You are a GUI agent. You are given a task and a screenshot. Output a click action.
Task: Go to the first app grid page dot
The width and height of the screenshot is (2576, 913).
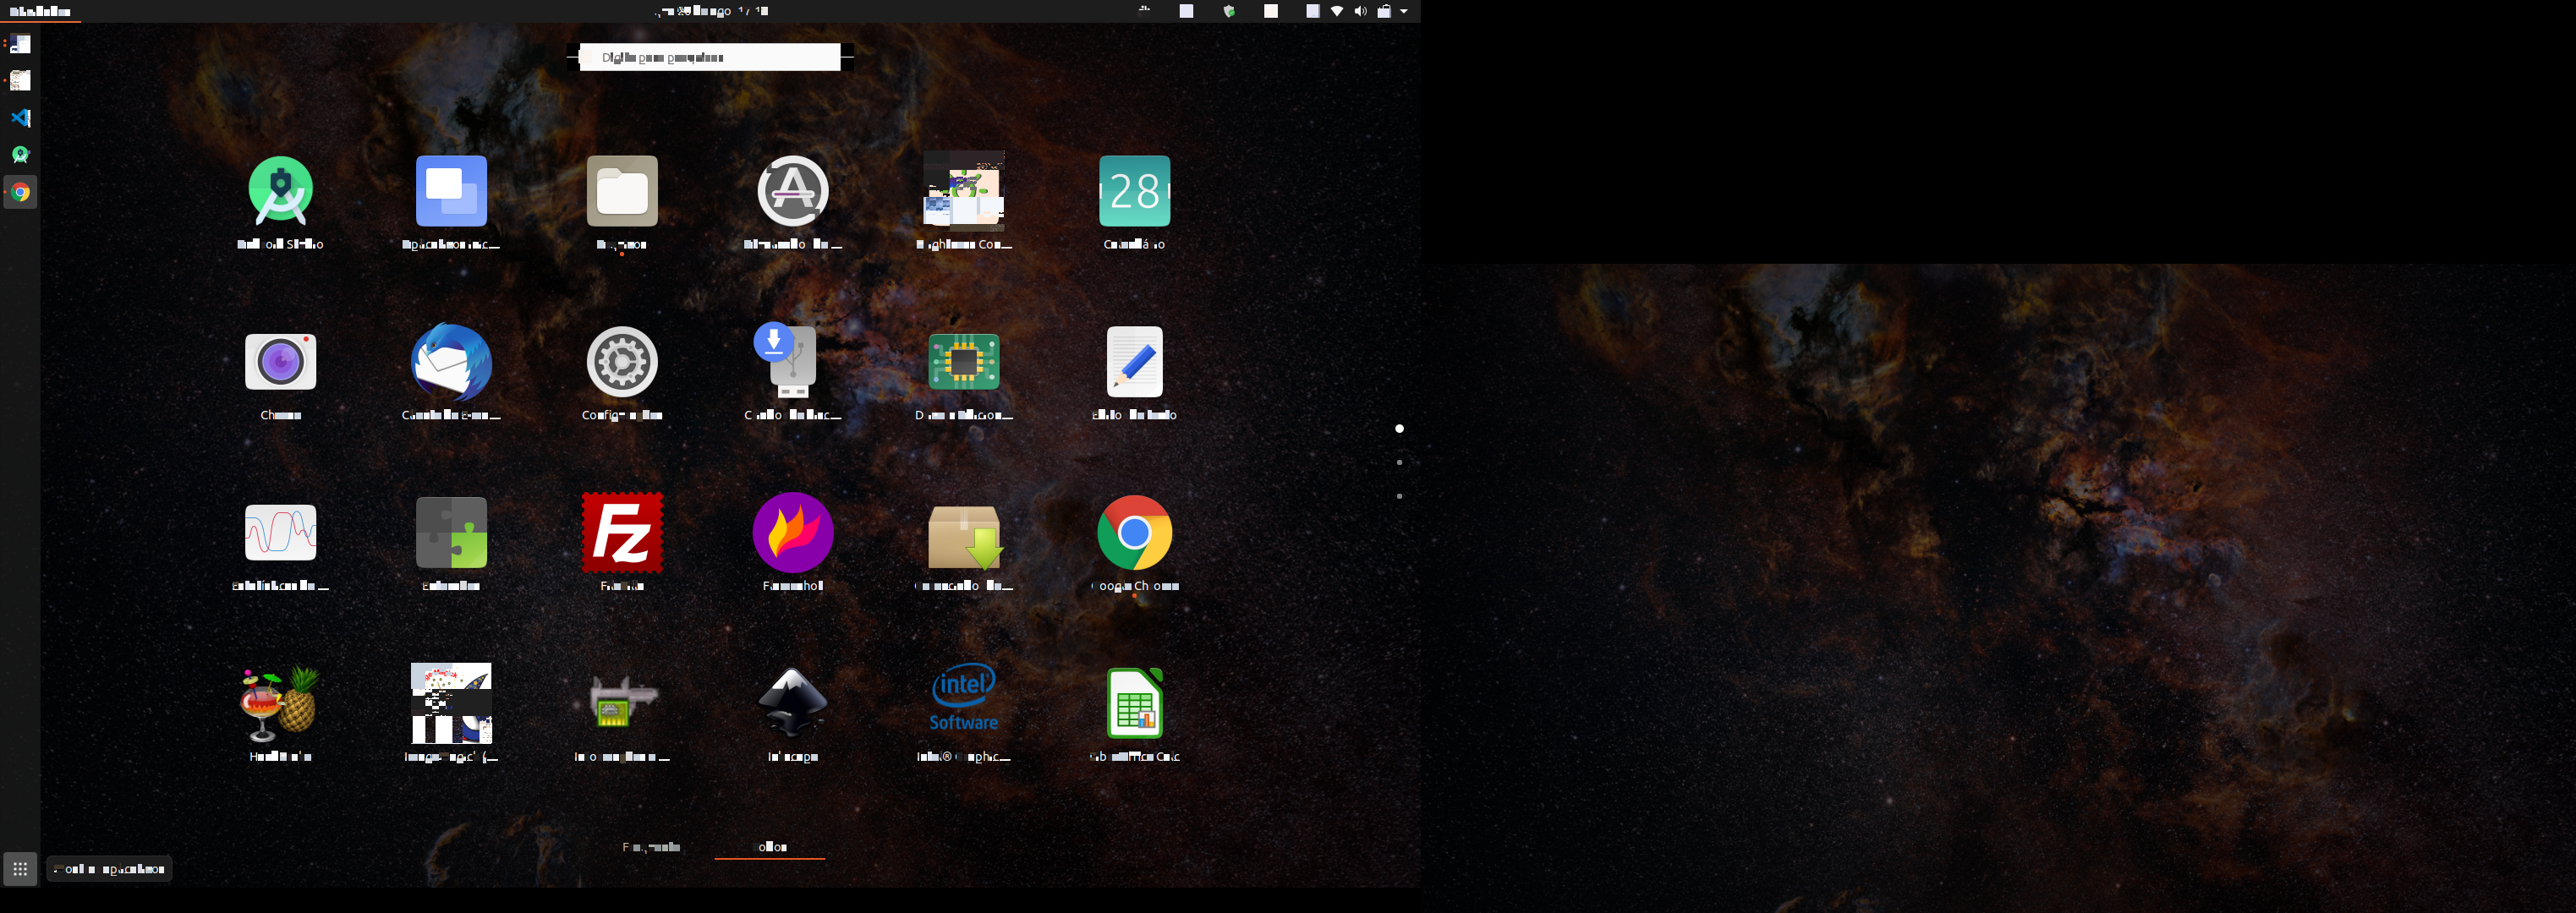1400,429
